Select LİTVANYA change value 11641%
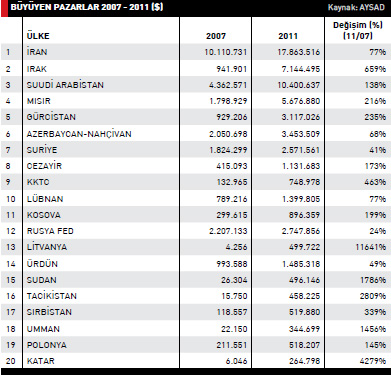391x375 pixels. (x=371, y=247)
